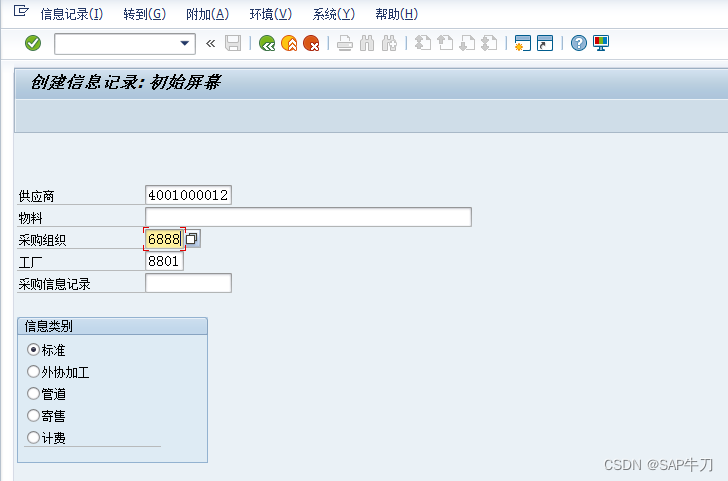Viewport: 728px width, 481px height.
Task: Select the 寄售 radio button
Action: click(x=33, y=416)
